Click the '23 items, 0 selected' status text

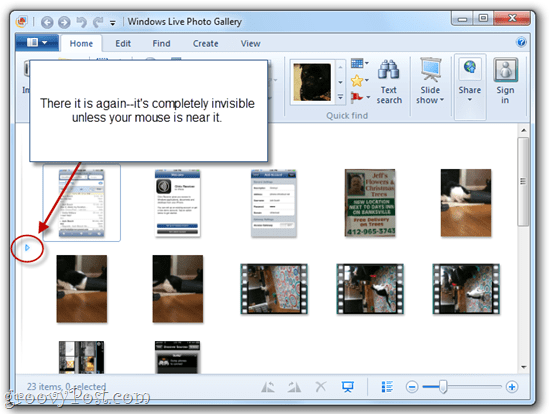[x=66, y=386]
